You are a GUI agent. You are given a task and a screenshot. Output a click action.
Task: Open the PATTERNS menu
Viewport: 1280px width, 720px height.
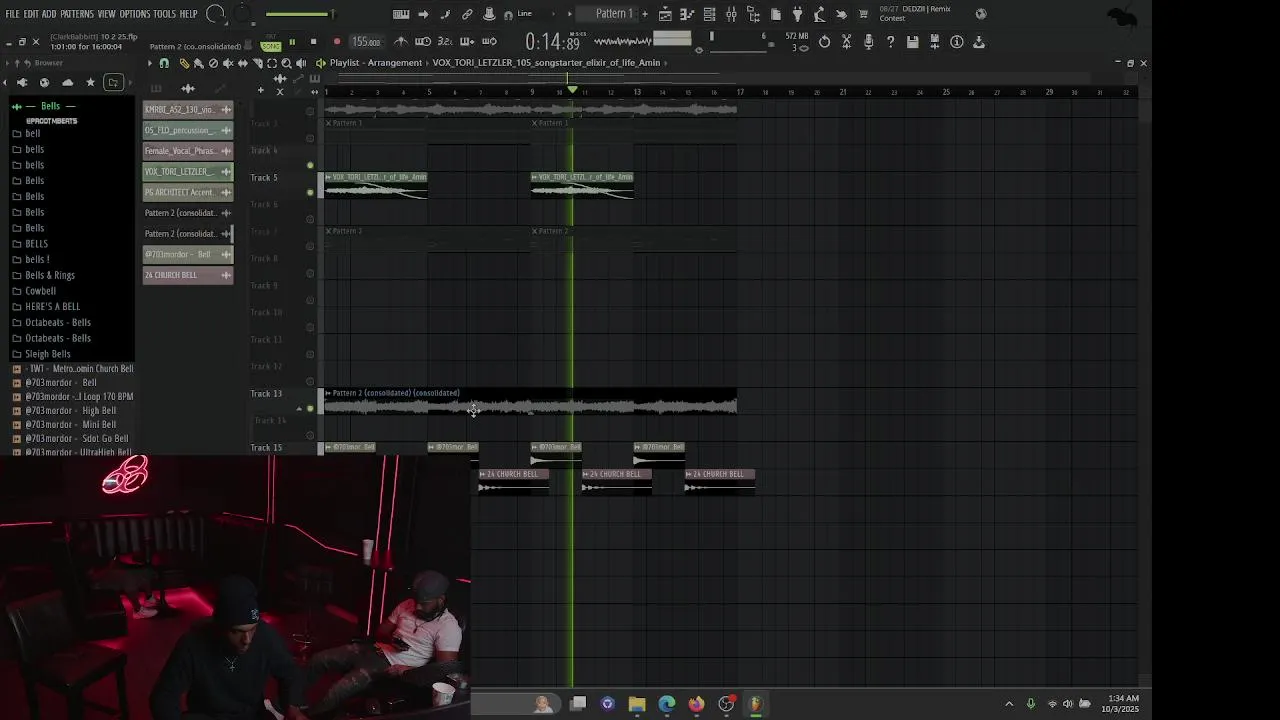click(77, 14)
